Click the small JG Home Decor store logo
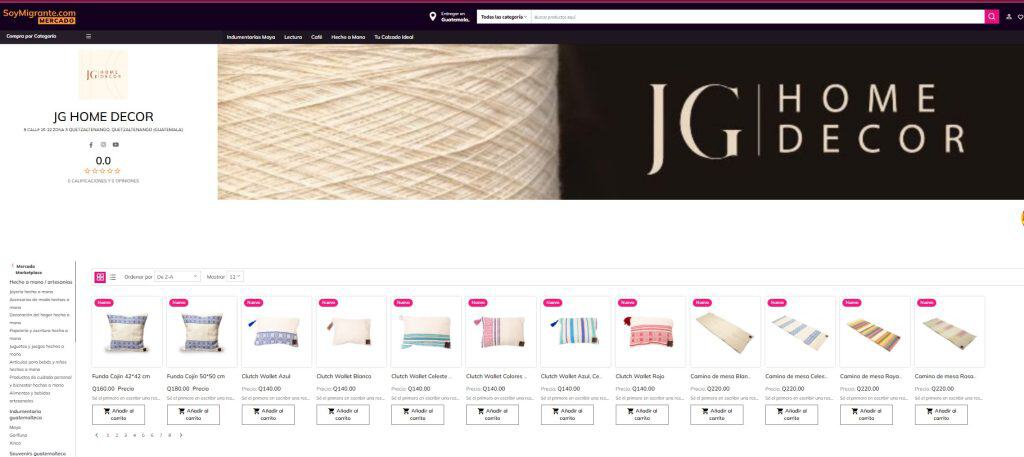 [x=103, y=75]
